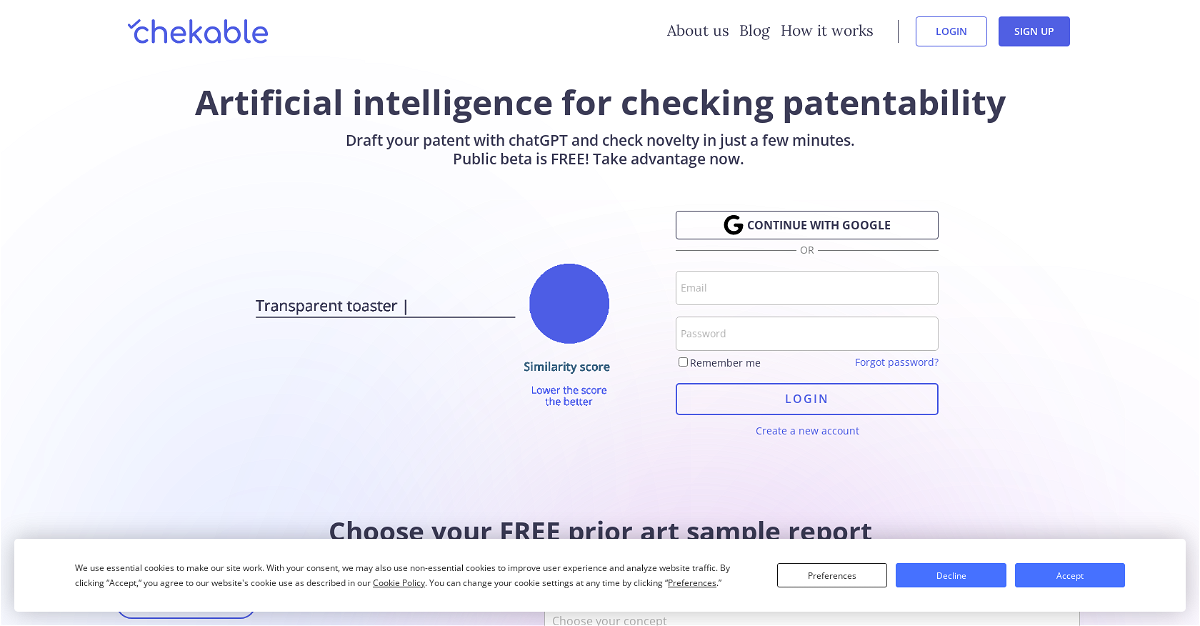Click the LOGIN button in the header

(x=950, y=31)
